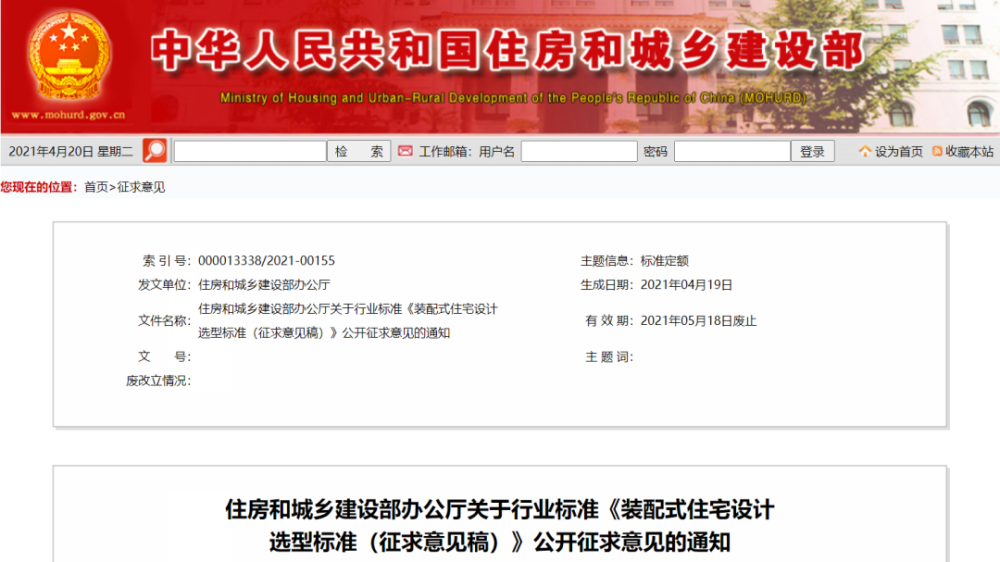
Task: Click the search text field
Action: [x=250, y=151]
